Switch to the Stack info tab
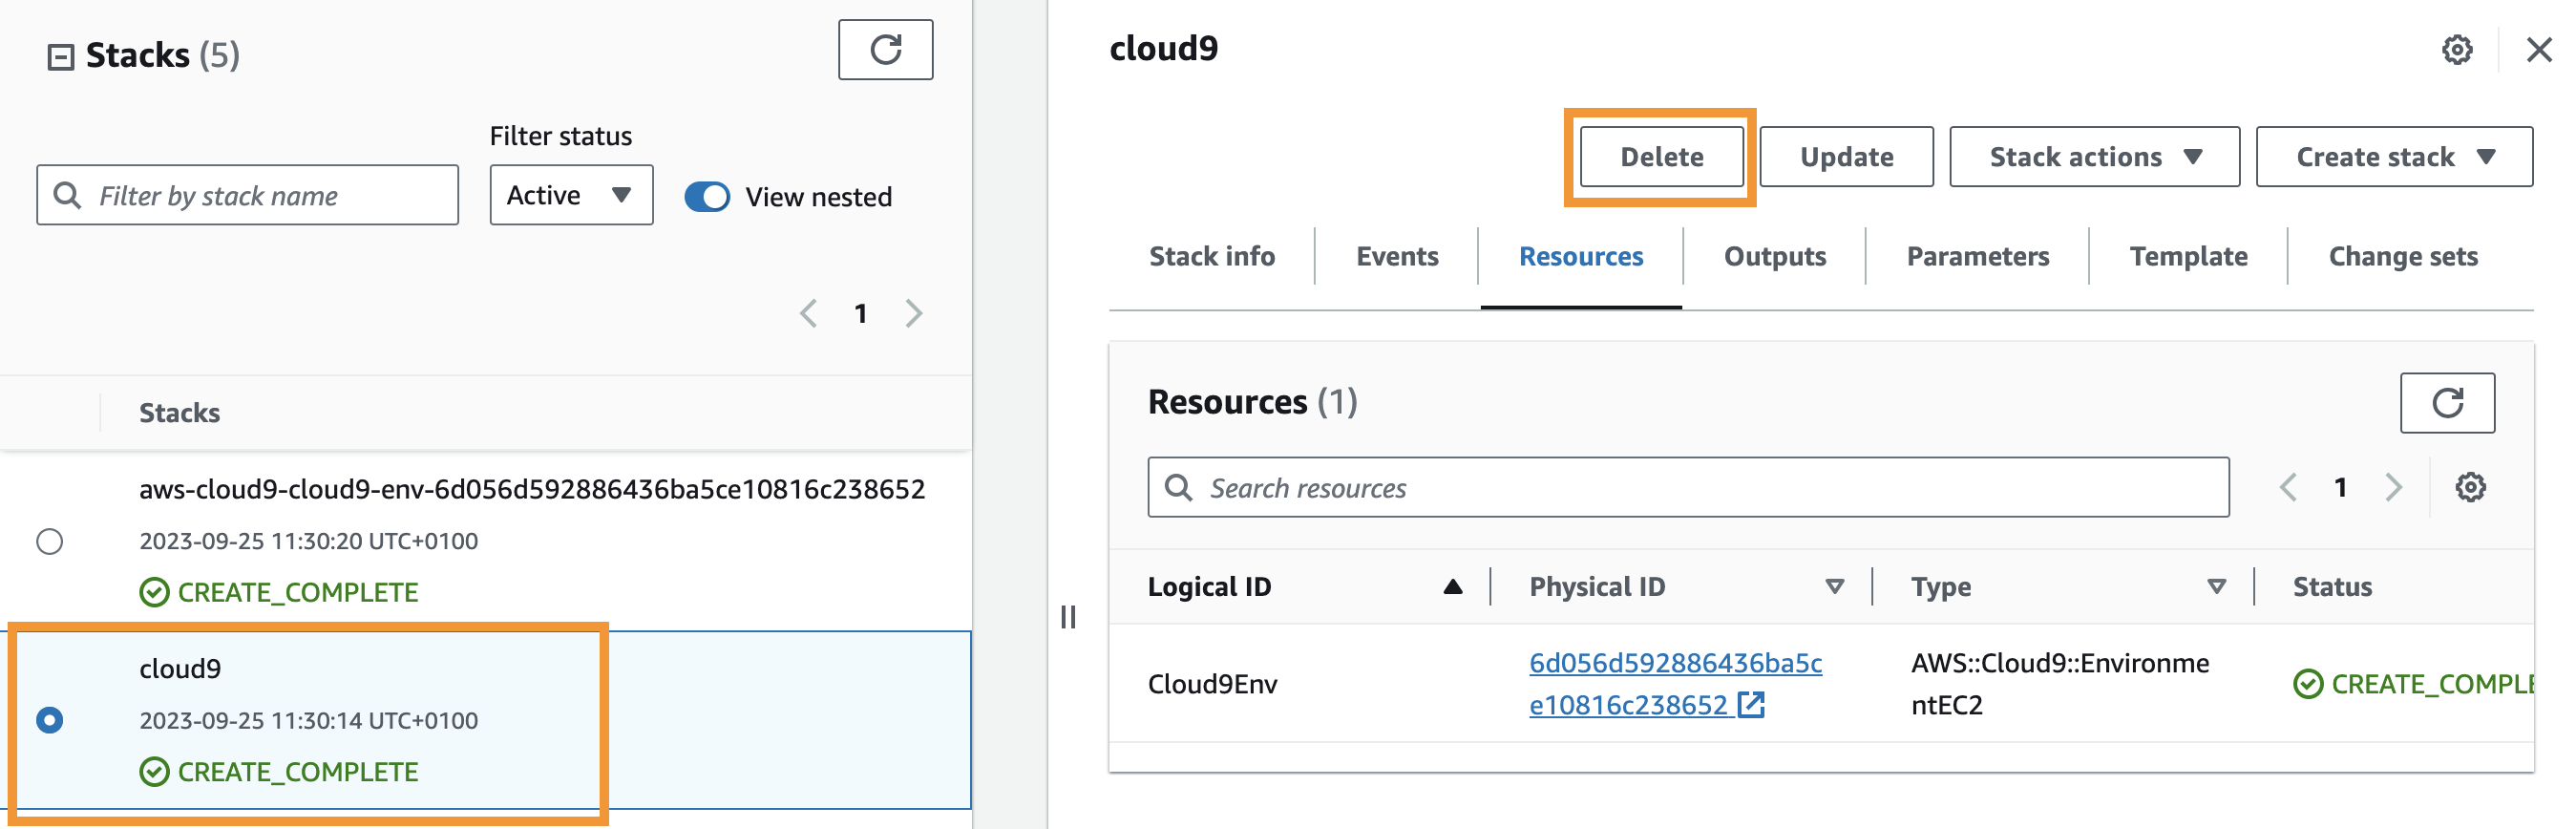Image resolution: width=2576 pixels, height=829 pixels. coord(1212,257)
